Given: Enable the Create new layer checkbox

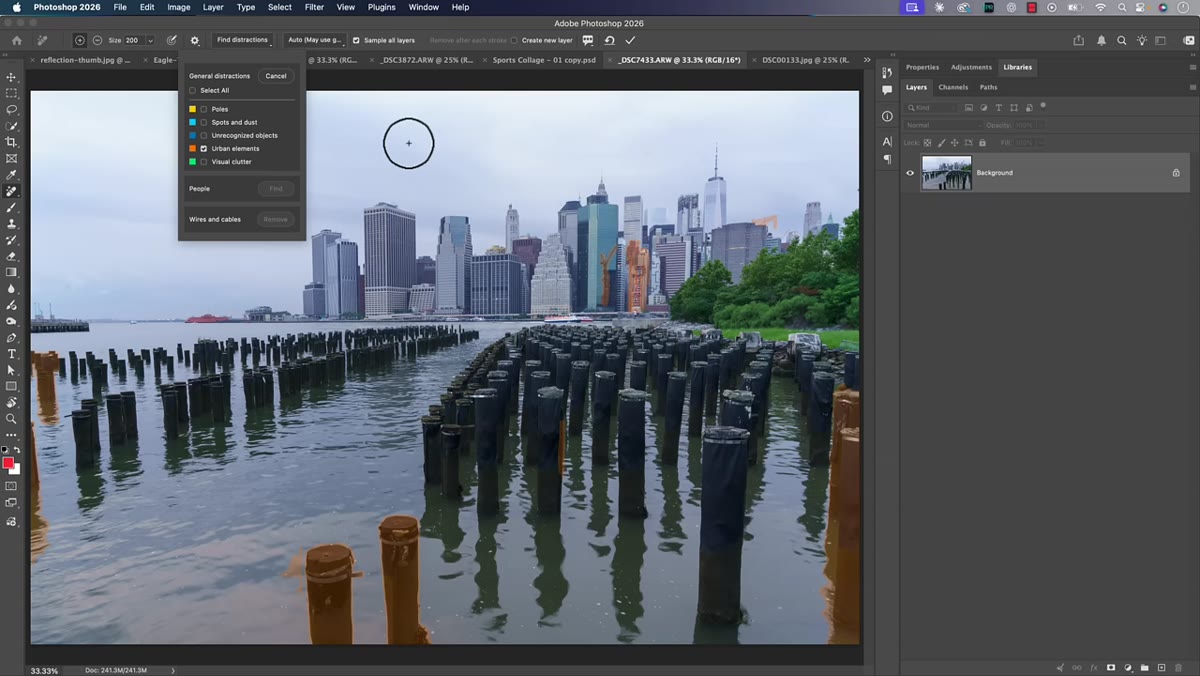Looking at the screenshot, I should pos(514,40).
